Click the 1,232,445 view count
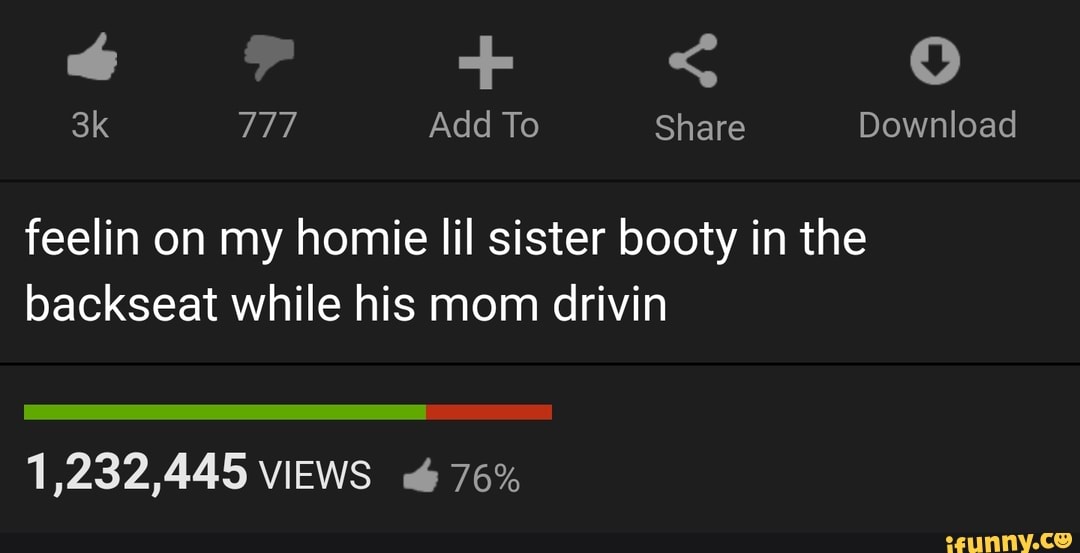The height and width of the screenshot is (553, 1080). tap(137, 474)
